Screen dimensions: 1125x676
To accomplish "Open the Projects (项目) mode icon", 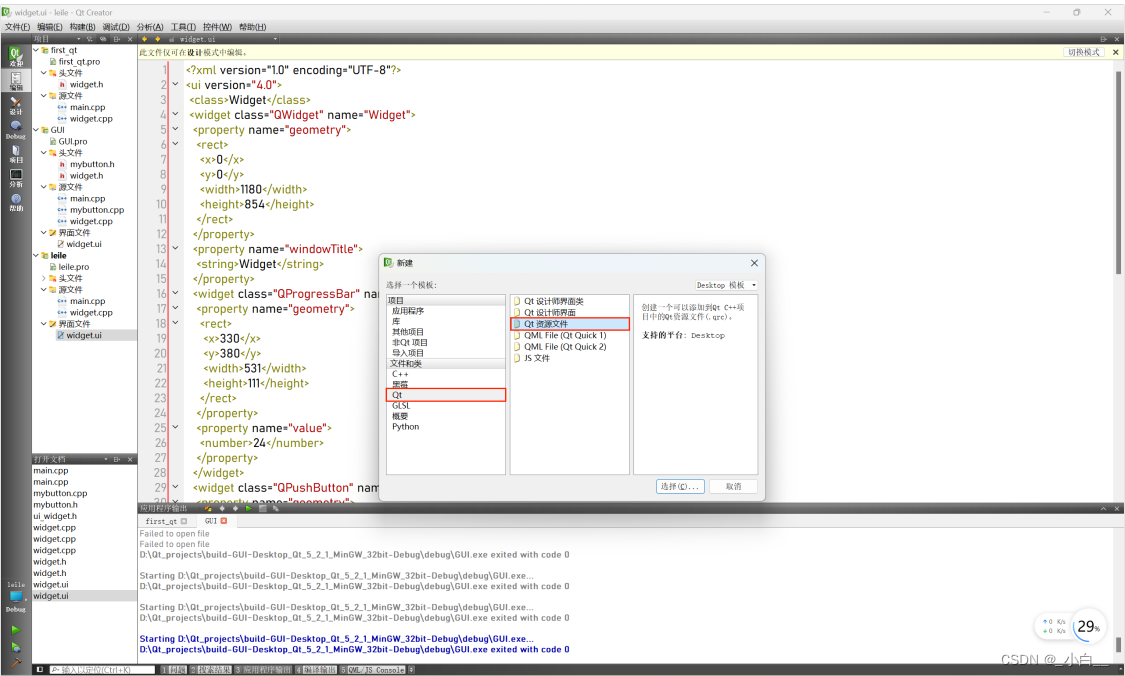I will click(x=15, y=154).
